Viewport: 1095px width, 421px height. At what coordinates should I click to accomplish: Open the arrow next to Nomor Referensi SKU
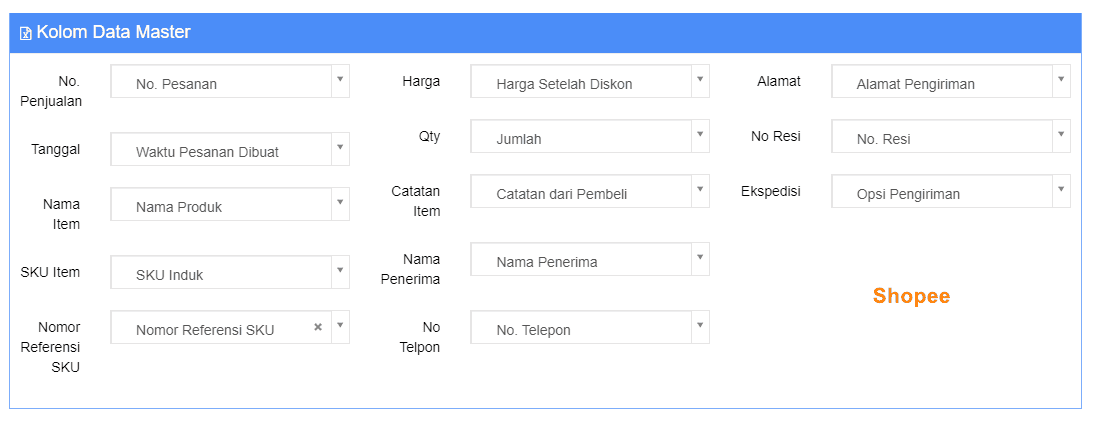[340, 325]
